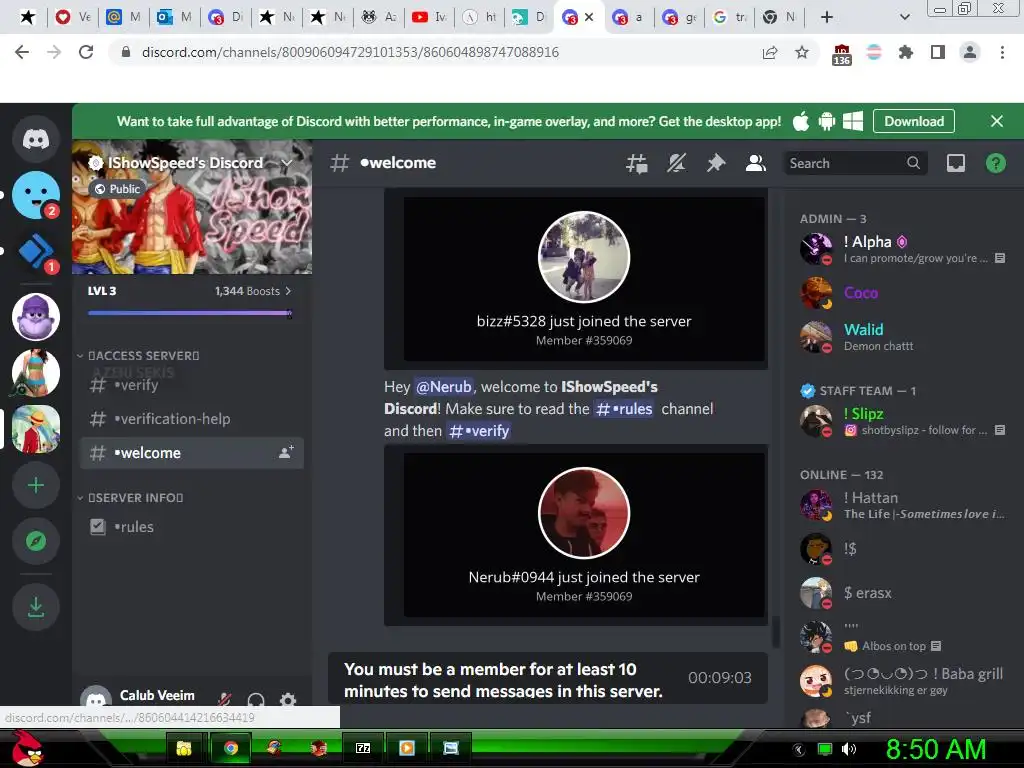The height and width of the screenshot is (768, 1024).
Task: Click the Windows platform icon in banner
Action: pyautogui.click(x=853, y=121)
